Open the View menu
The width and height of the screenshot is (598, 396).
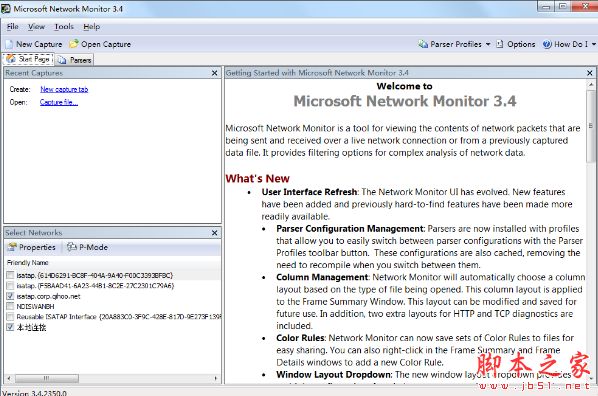(36, 27)
